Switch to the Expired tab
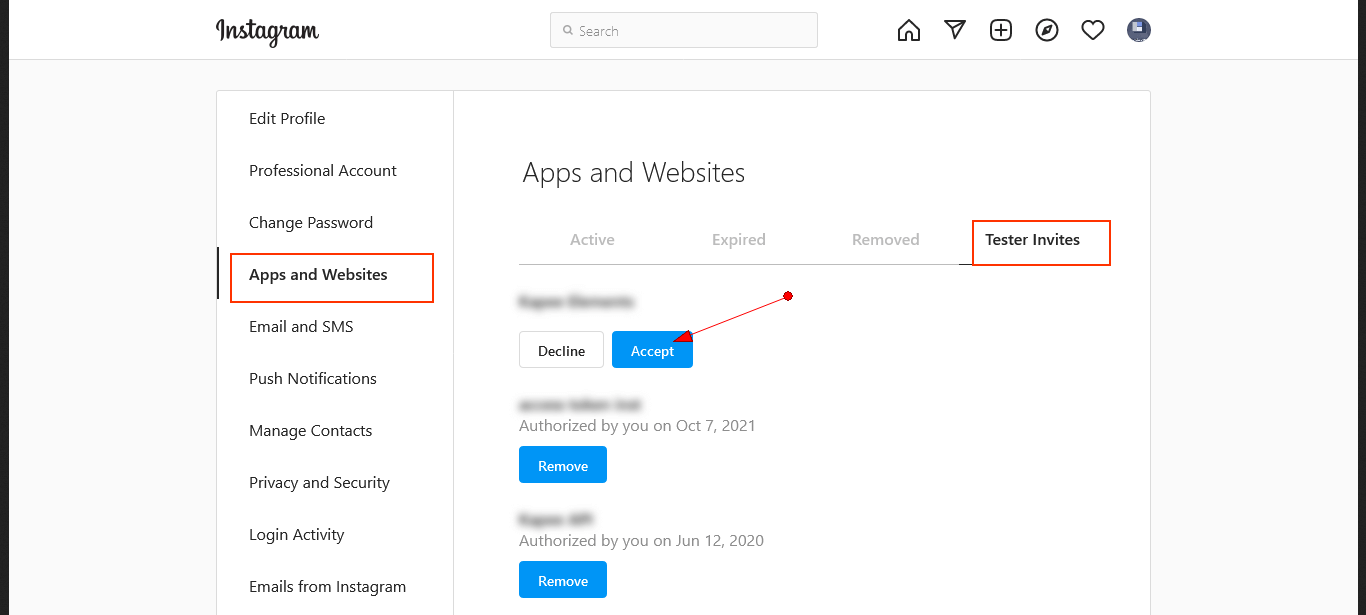Image resolution: width=1366 pixels, height=615 pixels. pos(738,240)
